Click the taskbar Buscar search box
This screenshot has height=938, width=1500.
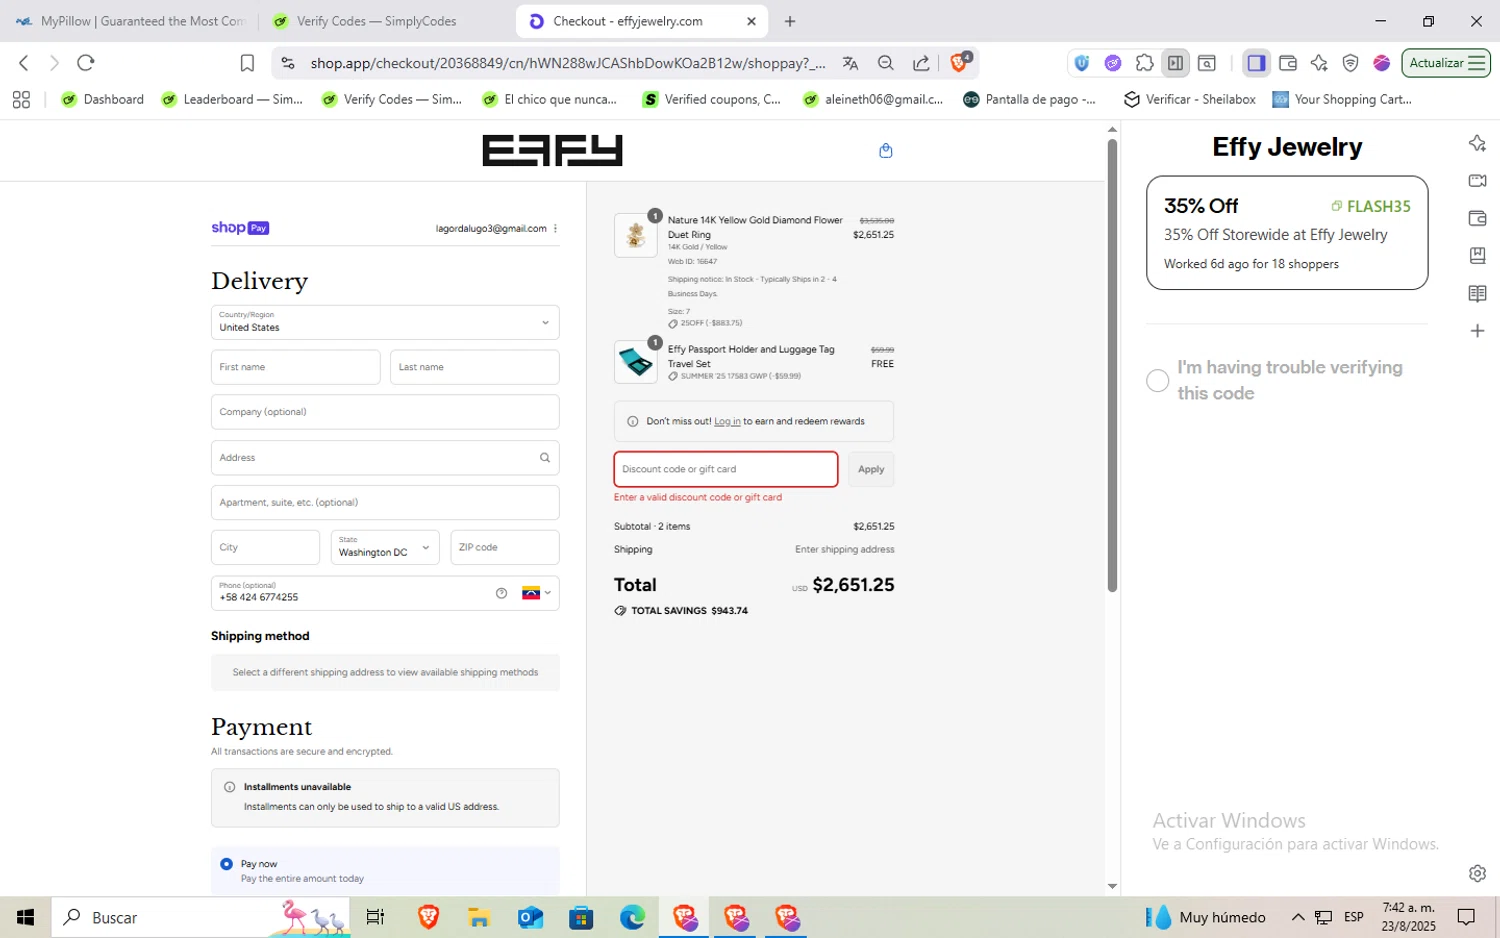[200, 917]
